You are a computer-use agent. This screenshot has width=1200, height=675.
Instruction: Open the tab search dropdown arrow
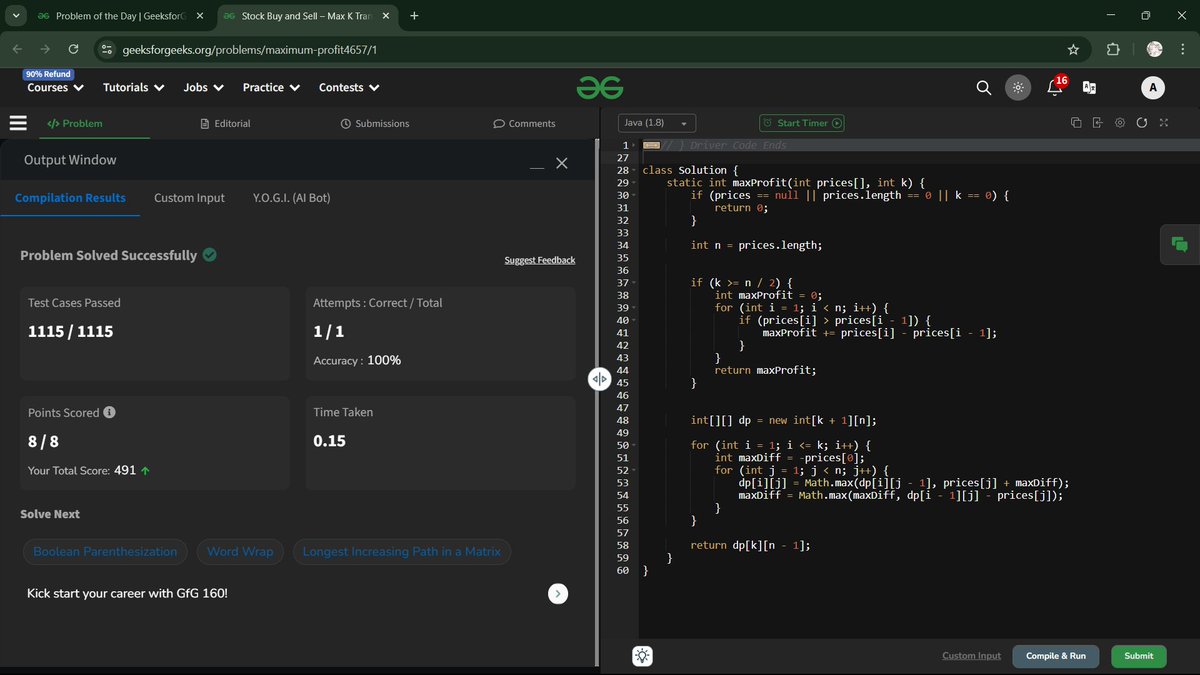pos(15,16)
